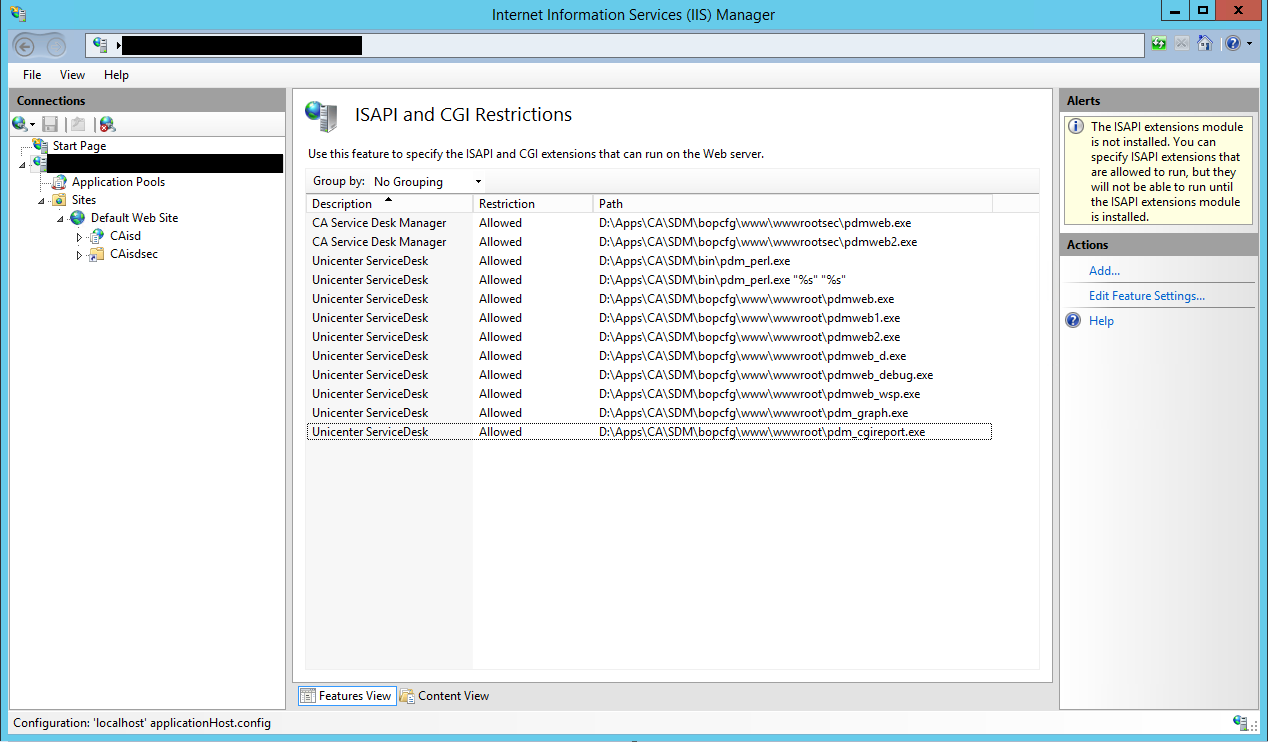
Task: Select the row with path pdmweb_d.exe
Action: [x=649, y=356]
